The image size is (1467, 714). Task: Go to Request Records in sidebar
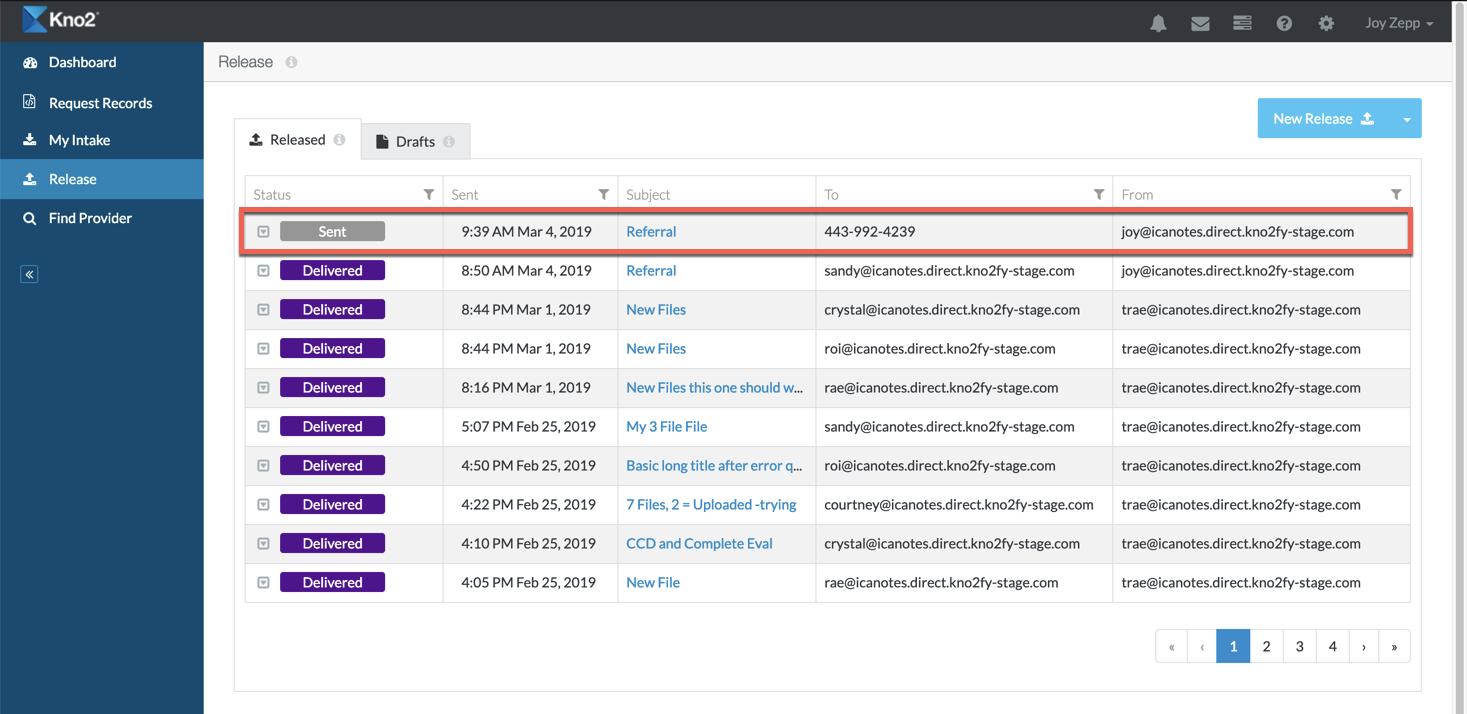(100, 103)
